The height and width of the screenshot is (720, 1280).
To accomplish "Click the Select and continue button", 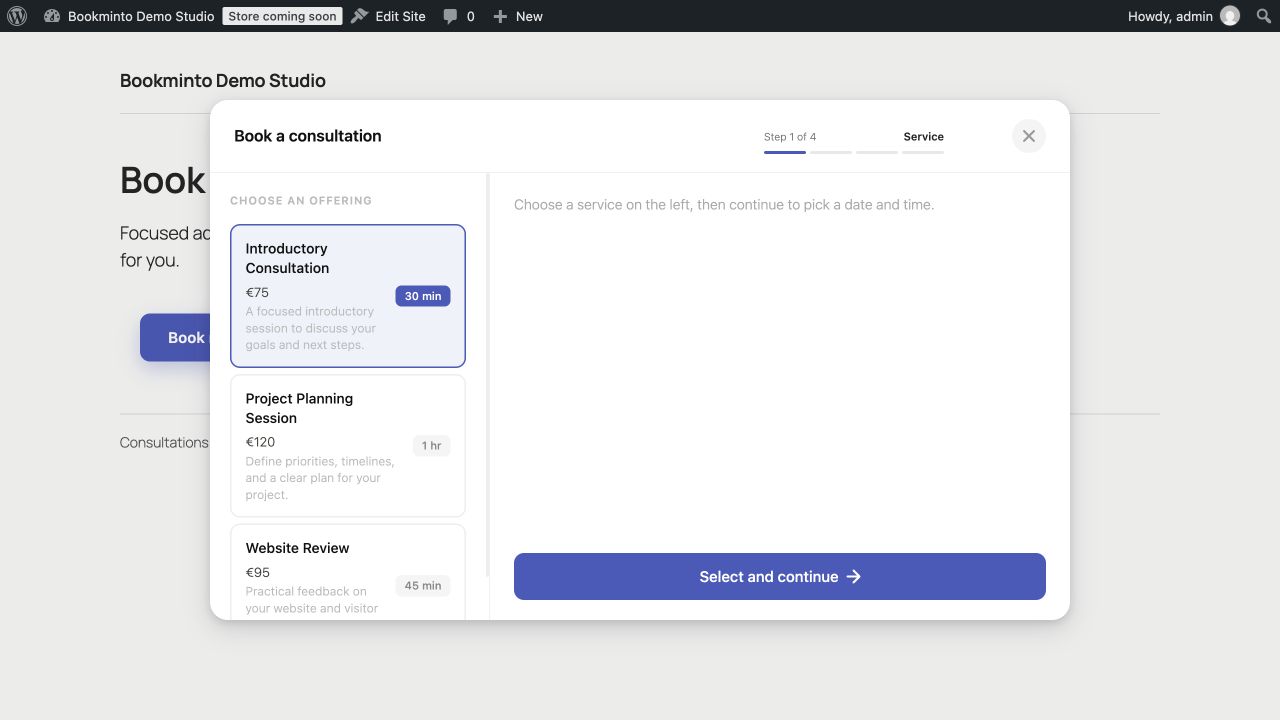I will [x=780, y=577].
